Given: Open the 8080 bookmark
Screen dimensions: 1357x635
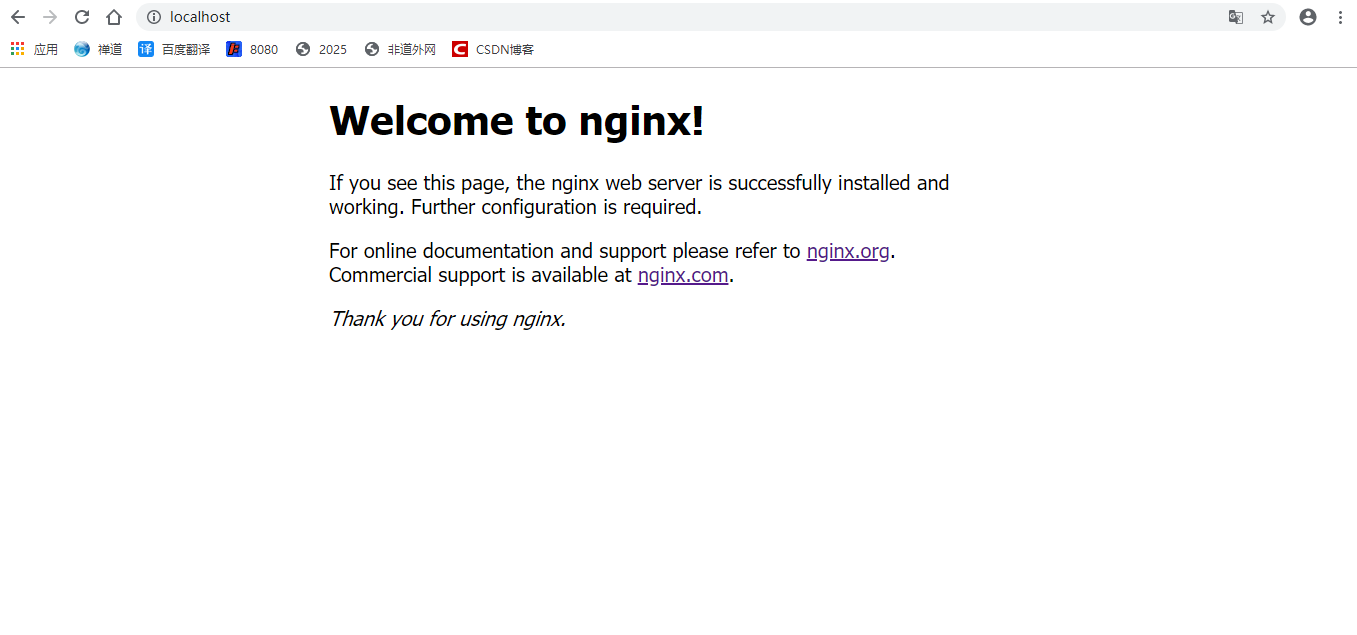Looking at the screenshot, I should (252, 49).
